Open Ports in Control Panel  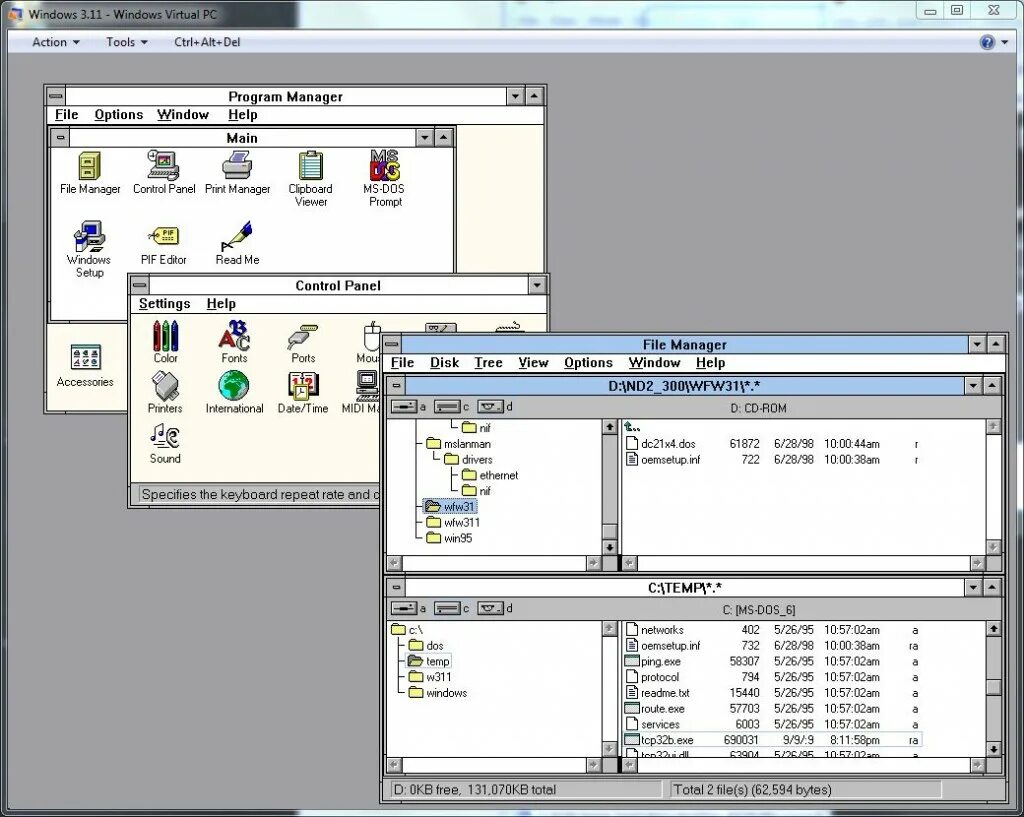pyautogui.click(x=303, y=344)
